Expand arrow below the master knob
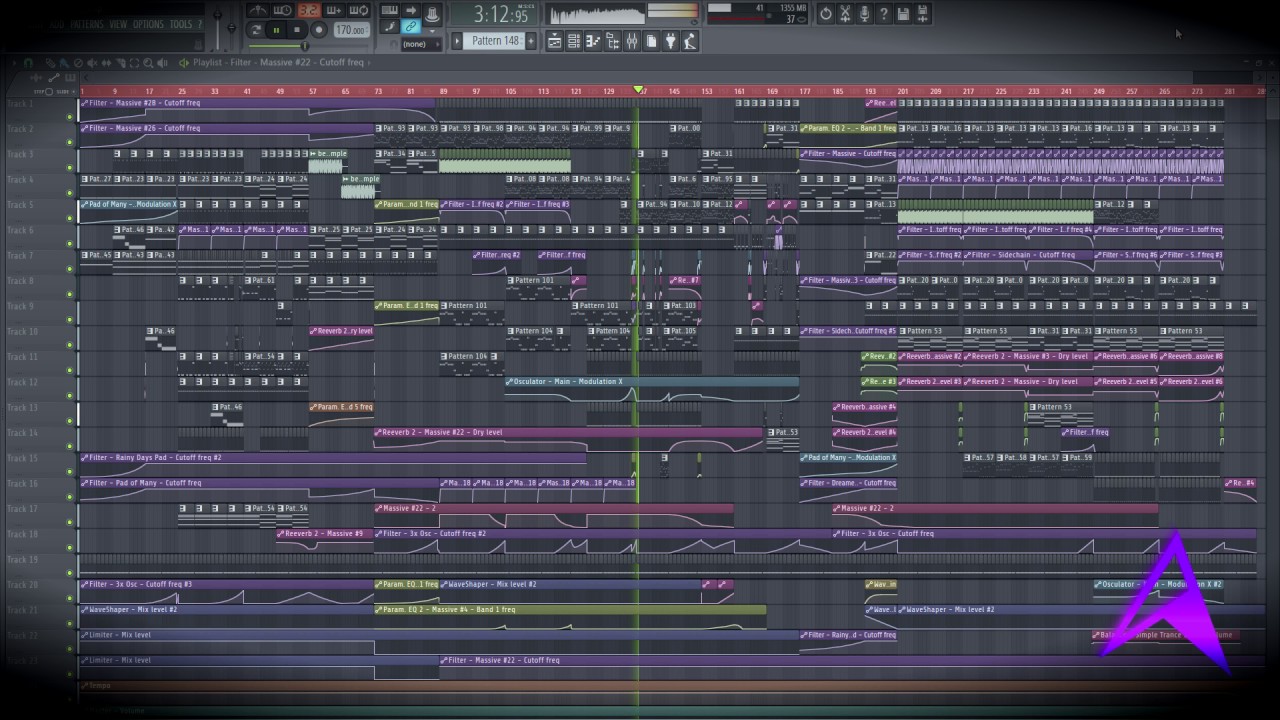1280x720 pixels. point(432,31)
